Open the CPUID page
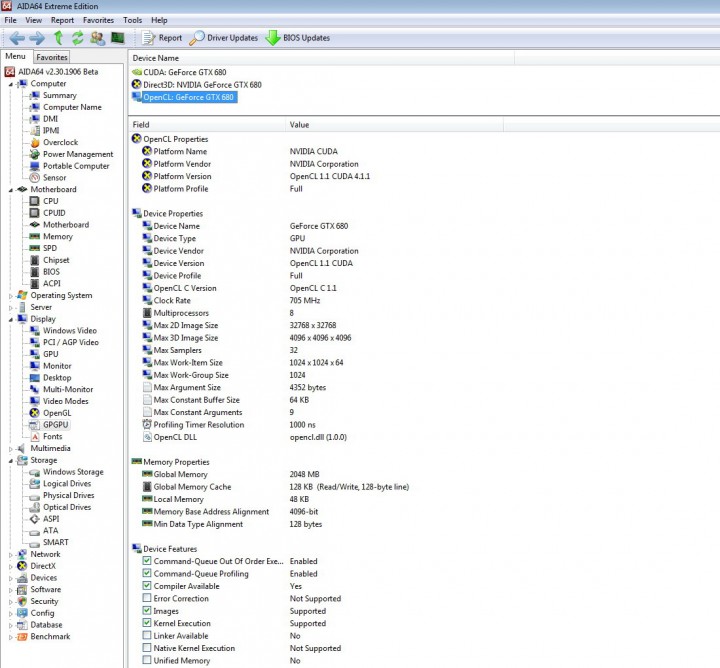Image resolution: width=720 pixels, height=668 pixels. click(x=54, y=213)
